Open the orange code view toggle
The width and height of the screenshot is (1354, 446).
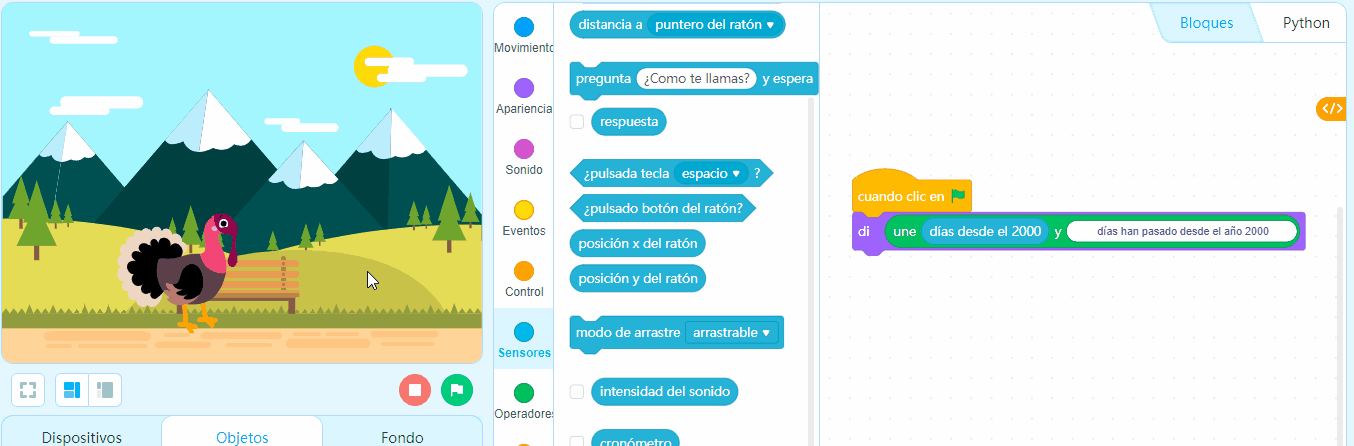click(1331, 109)
